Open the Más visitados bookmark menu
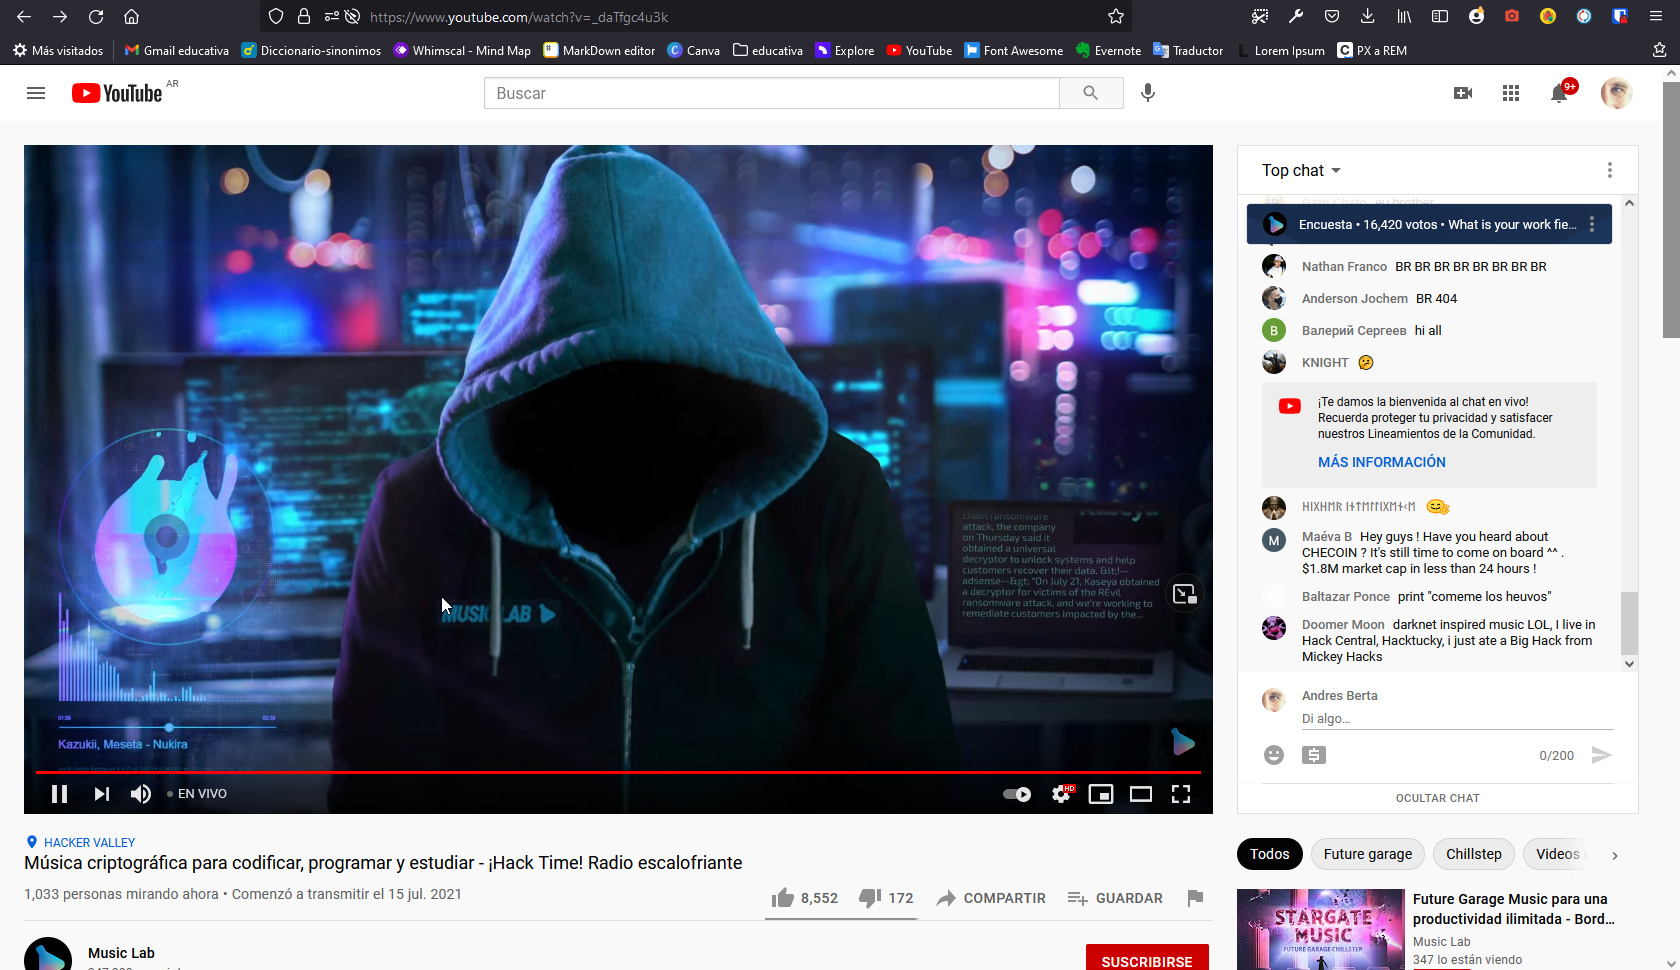1680x970 pixels. [x=58, y=51]
